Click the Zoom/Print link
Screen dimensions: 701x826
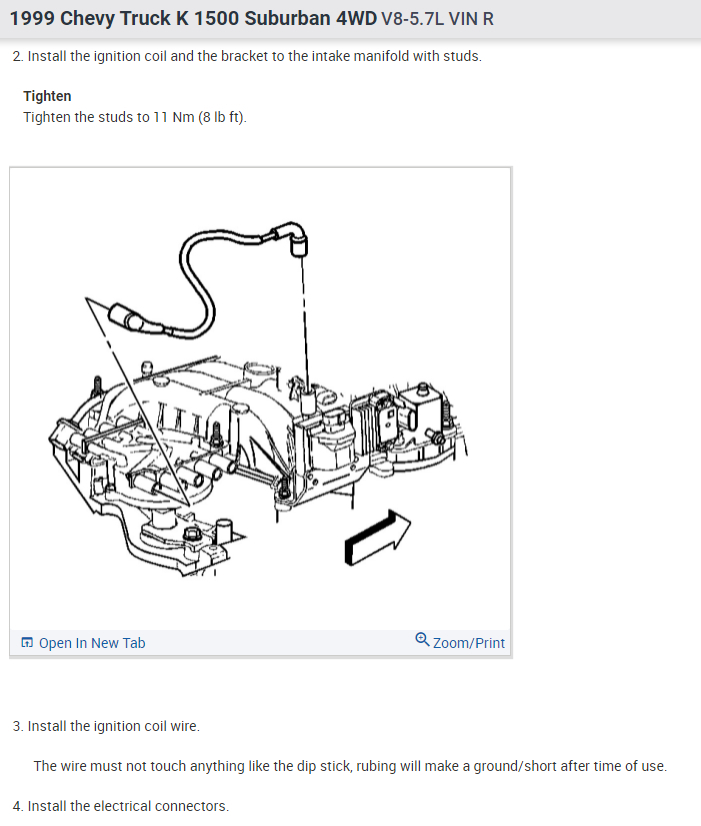pos(468,643)
